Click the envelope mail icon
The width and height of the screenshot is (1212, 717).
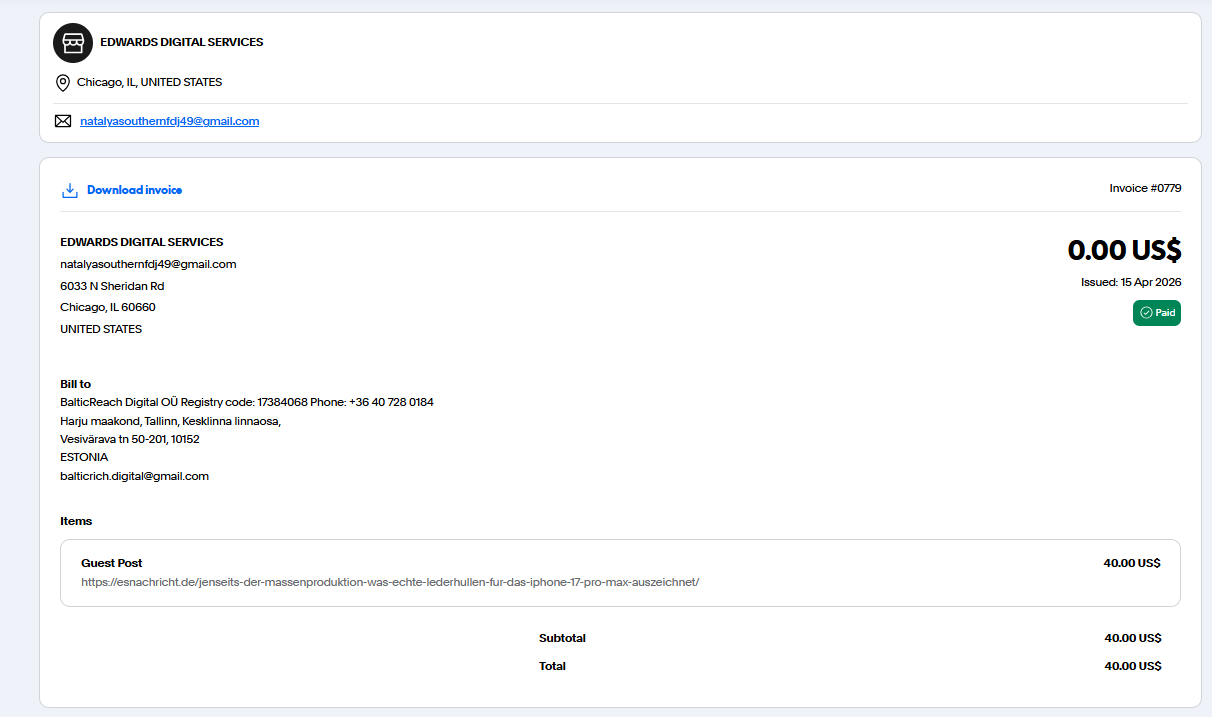63,121
